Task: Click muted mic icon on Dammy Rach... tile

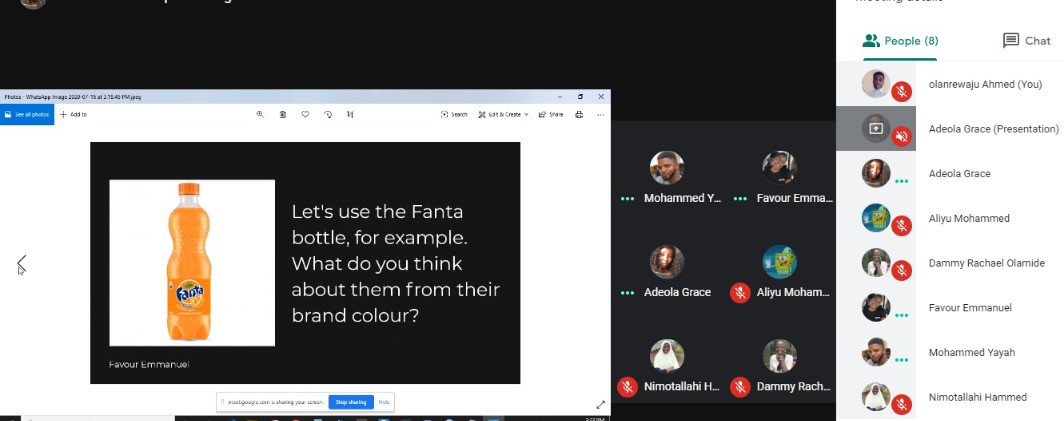Action: point(740,387)
